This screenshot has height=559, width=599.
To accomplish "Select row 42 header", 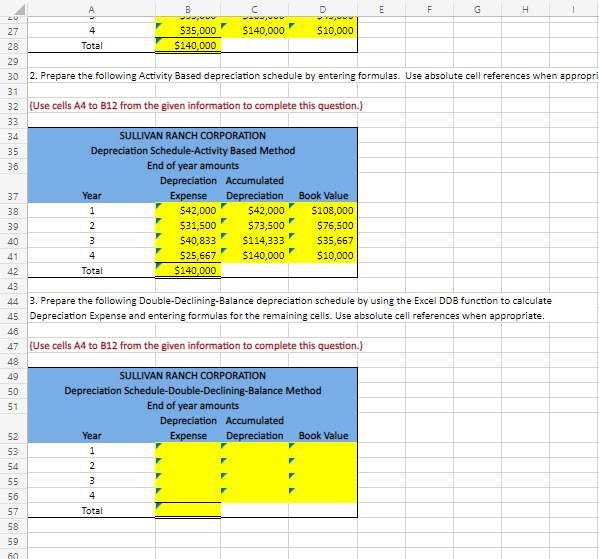I will pos(13,271).
